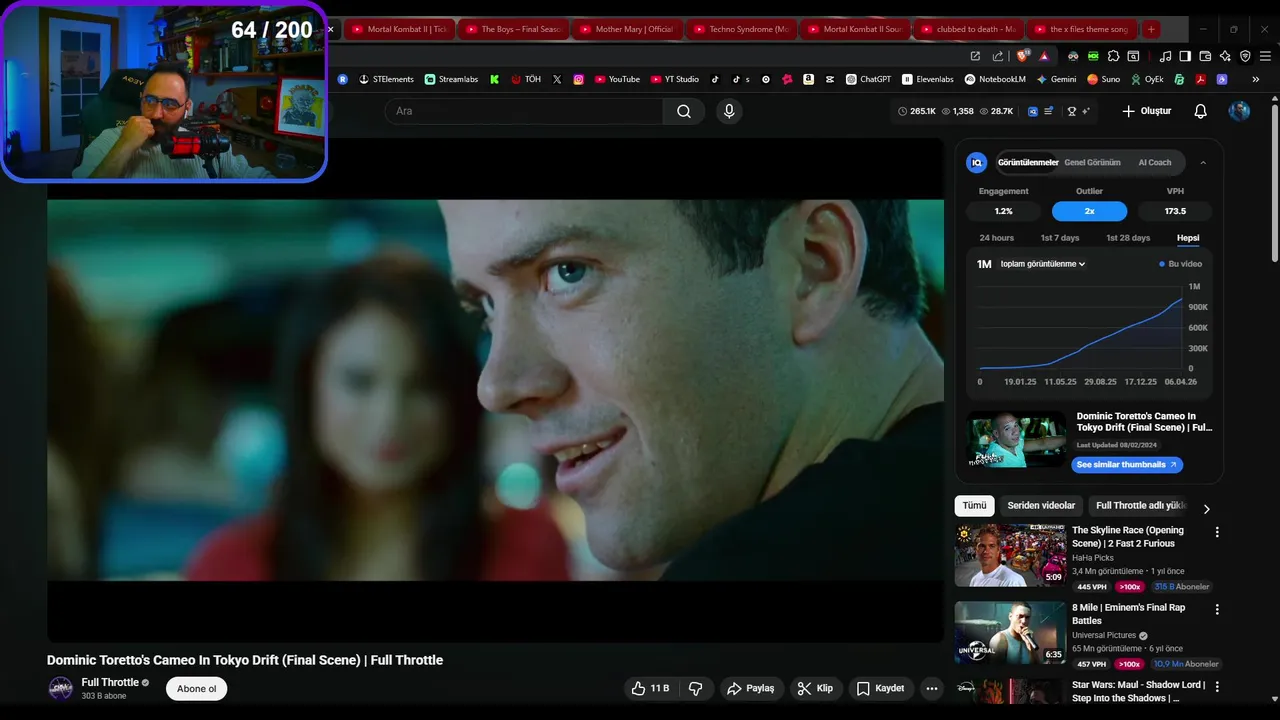Open Brave browser hamburger menu
1280x720 pixels.
tap(1265, 56)
